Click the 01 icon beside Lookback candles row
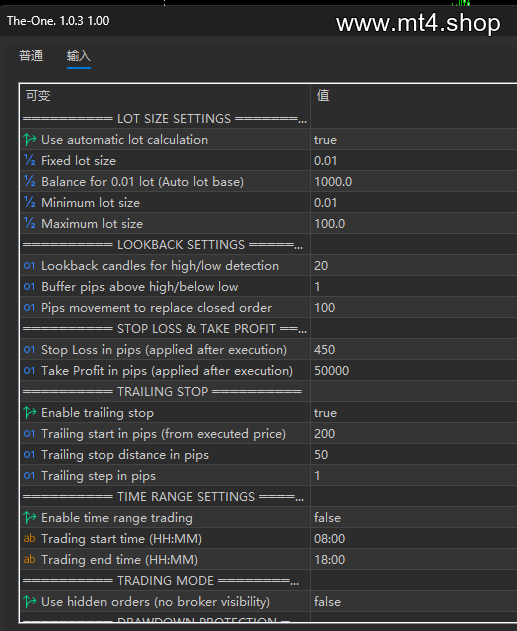This screenshot has width=517, height=631. pos(29,266)
